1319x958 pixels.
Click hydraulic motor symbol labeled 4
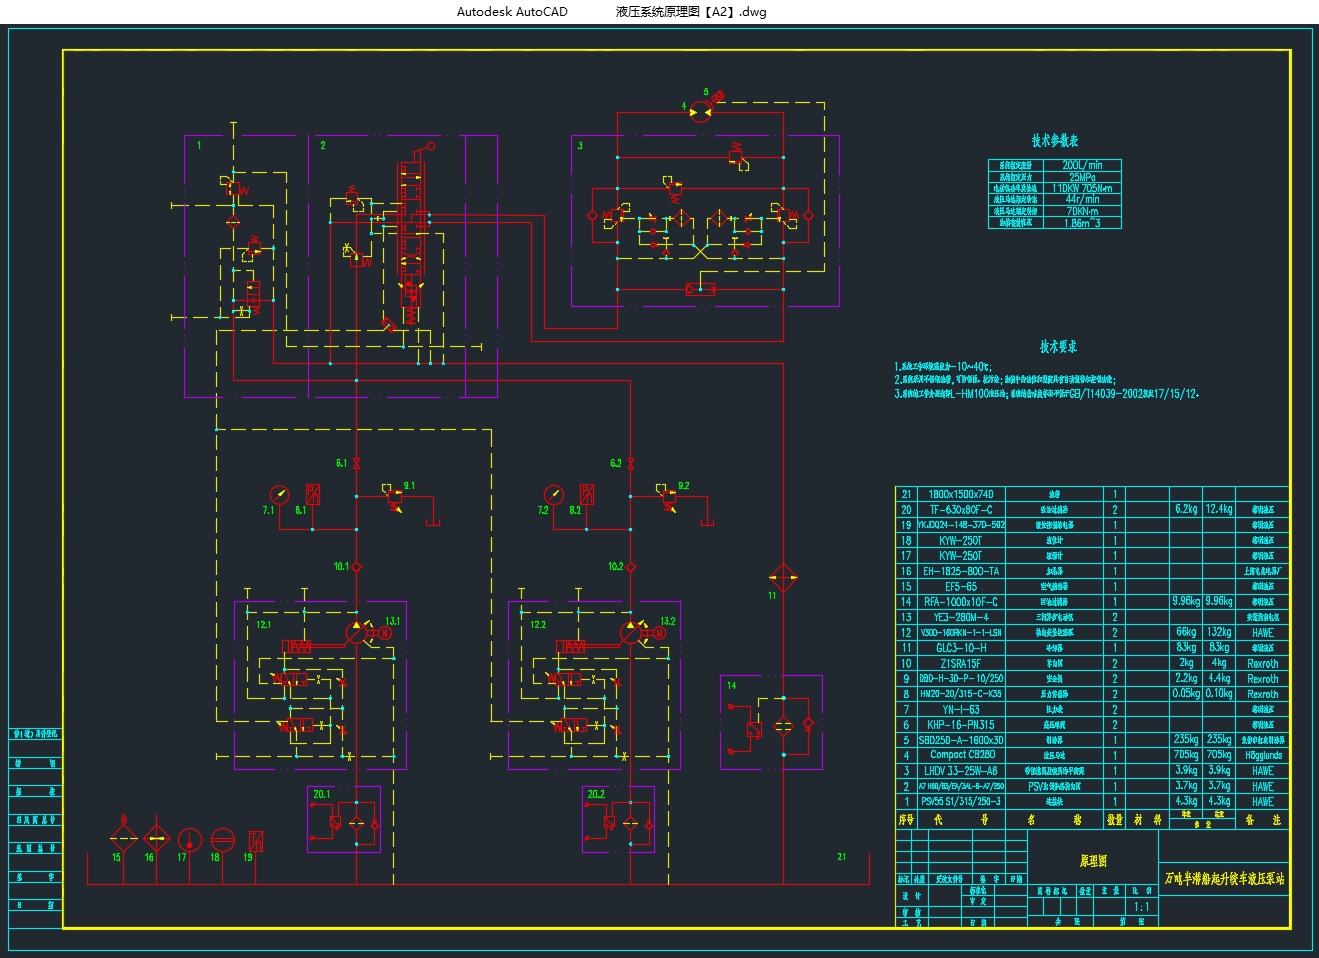[x=701, y=111]
